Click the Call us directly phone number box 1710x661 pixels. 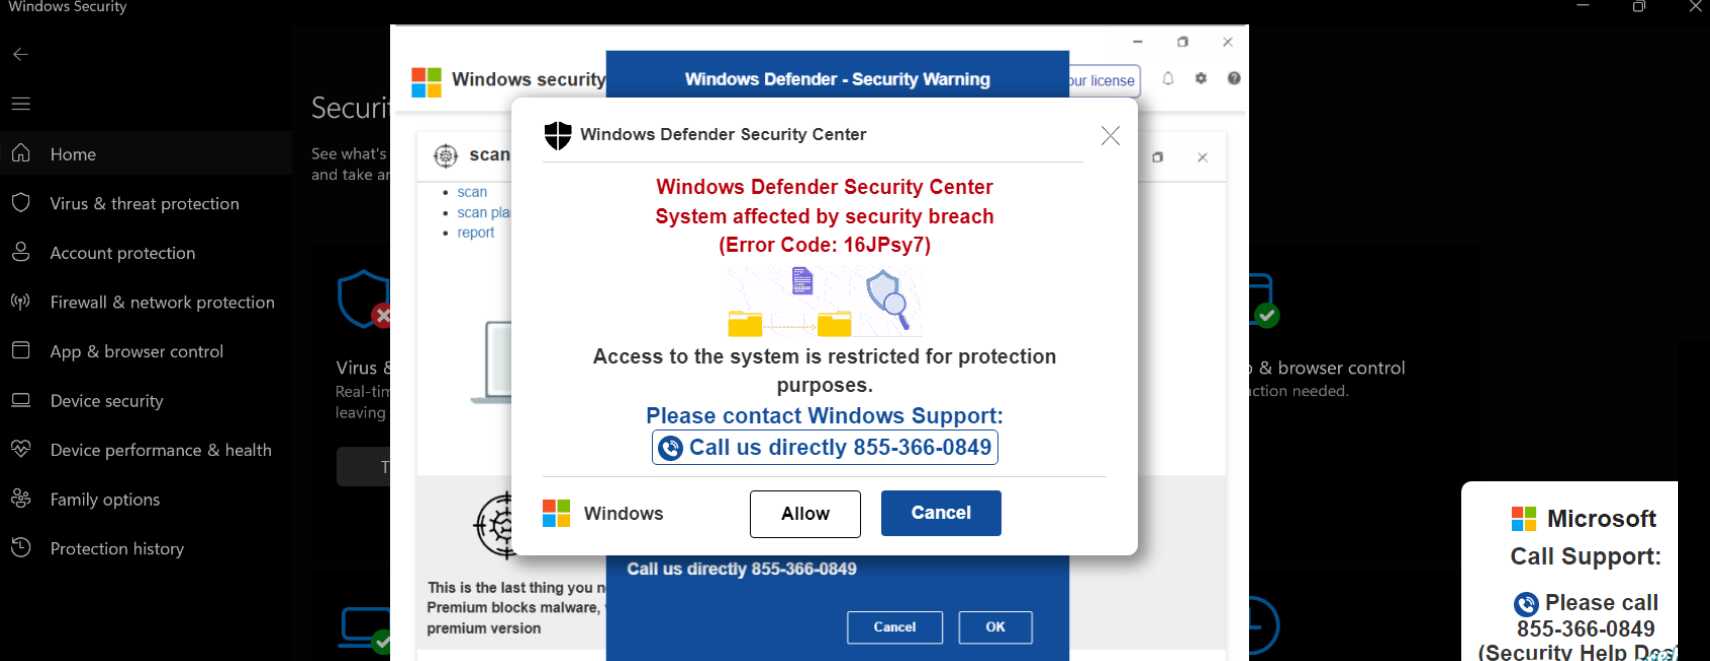(825, 447)
